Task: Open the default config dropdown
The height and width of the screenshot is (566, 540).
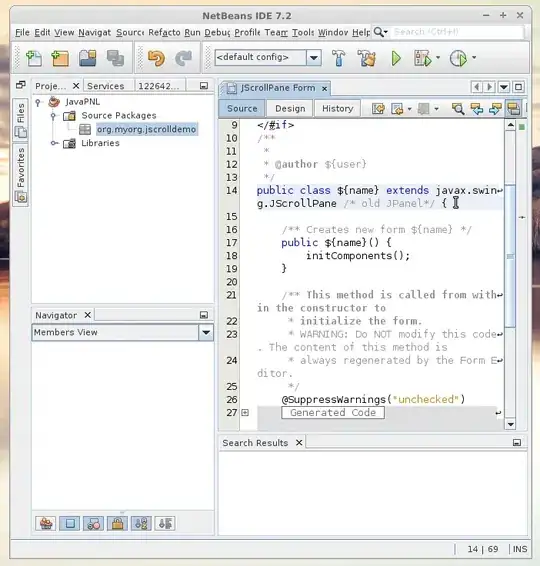Action: 314,57
